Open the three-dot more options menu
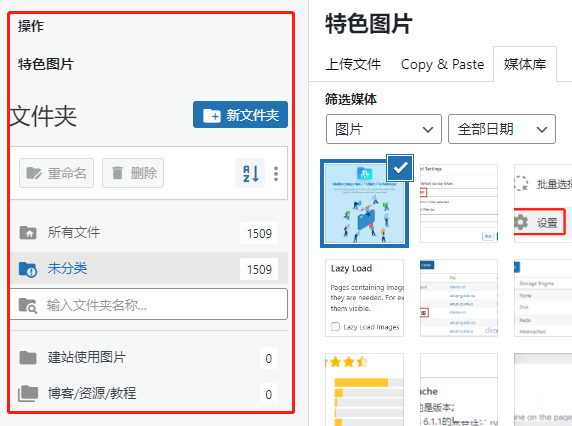This screenshot has height=426, width=572. (276, 174)
